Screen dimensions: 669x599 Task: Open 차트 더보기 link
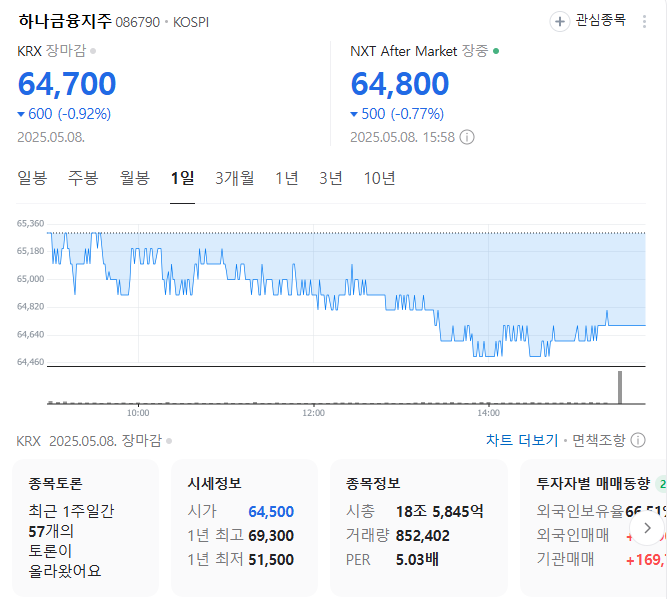(x=522, y=440)
